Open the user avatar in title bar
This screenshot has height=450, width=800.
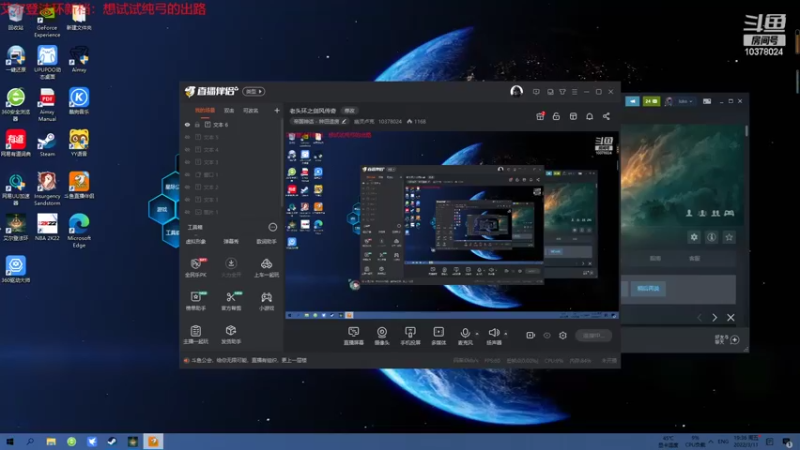tap(516, 91)
